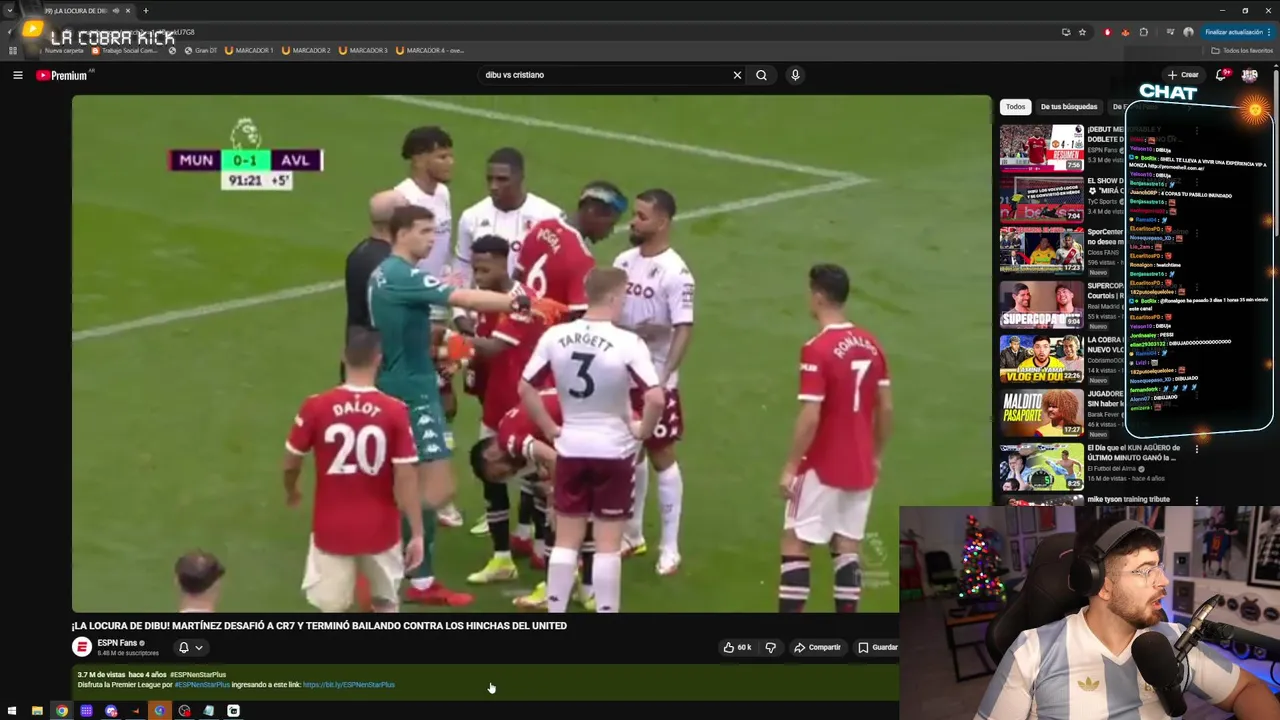Run search with the magnifier button

762,75
